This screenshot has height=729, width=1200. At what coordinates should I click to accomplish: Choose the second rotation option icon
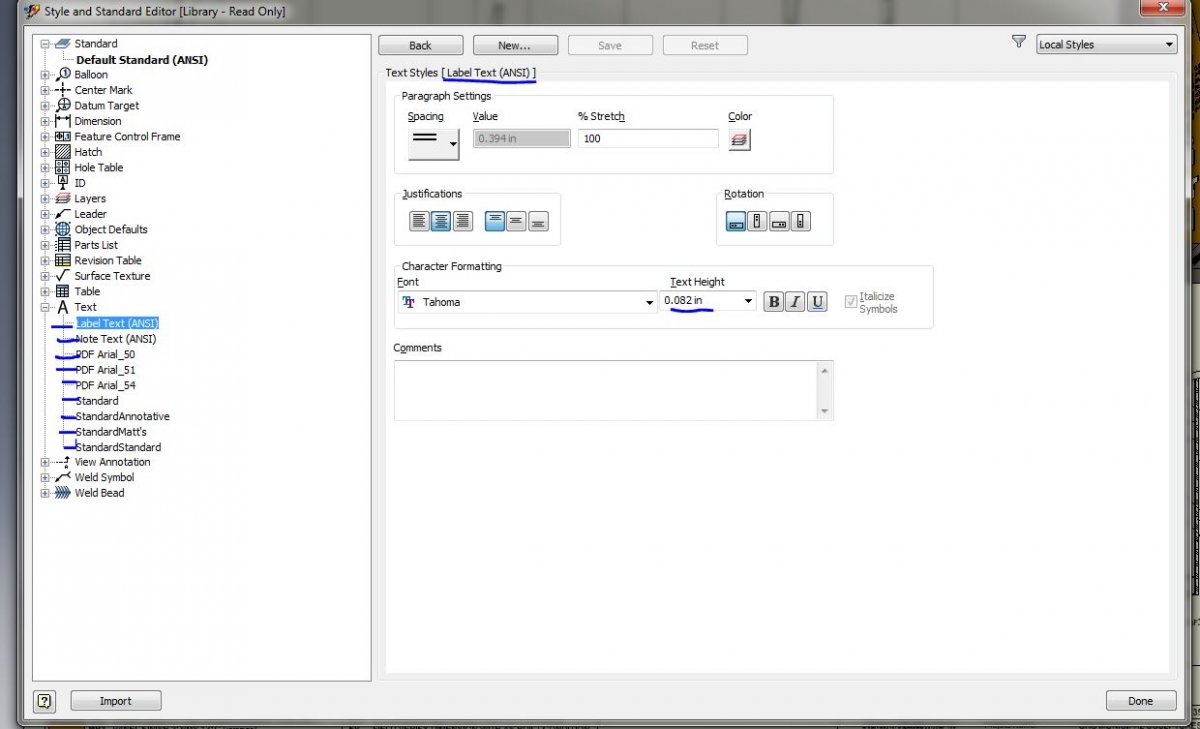[758, 222]
